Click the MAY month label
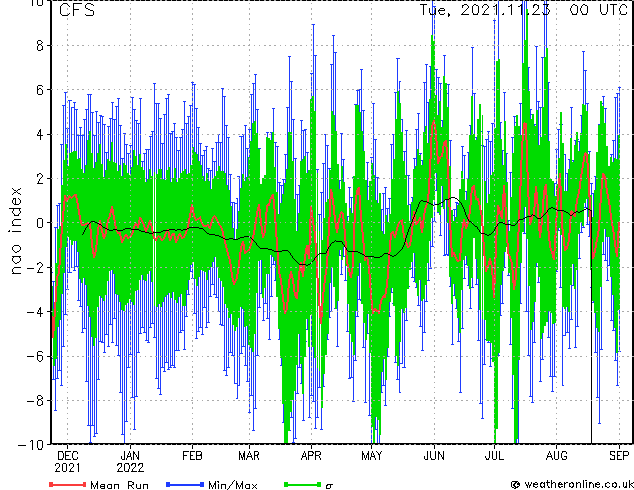Viewport: 634px width, 490px height. (372, 456)
